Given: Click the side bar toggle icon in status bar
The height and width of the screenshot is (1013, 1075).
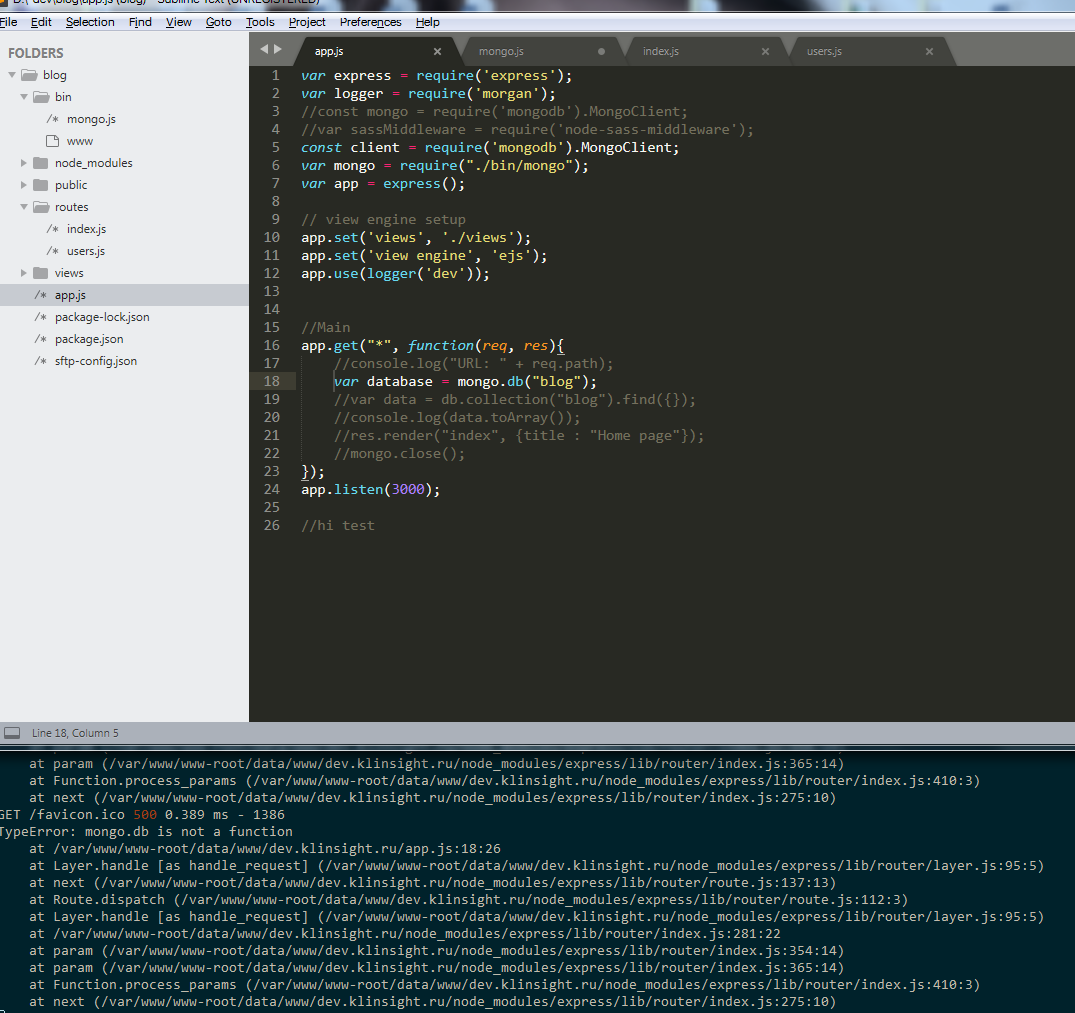Looking at the screenshot, I should [12, 733].
